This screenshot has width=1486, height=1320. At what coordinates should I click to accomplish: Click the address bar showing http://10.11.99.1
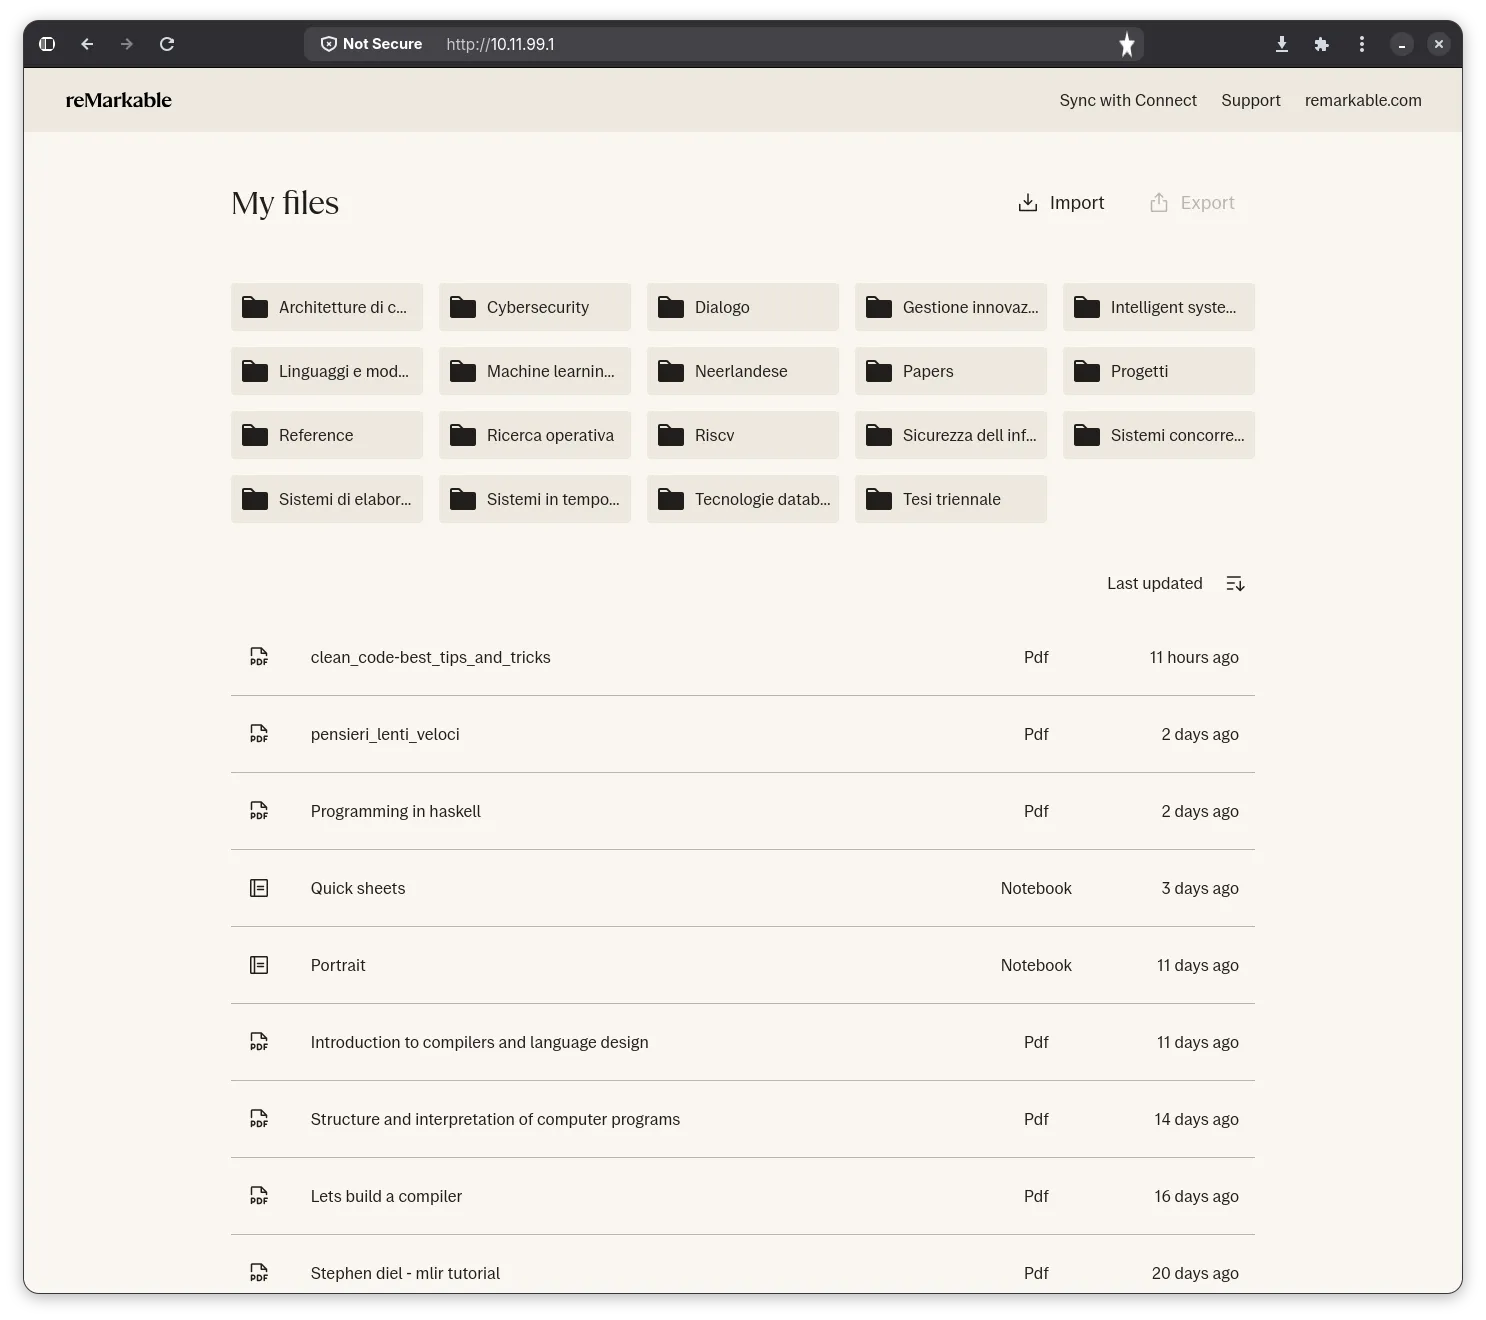point(724,44)
